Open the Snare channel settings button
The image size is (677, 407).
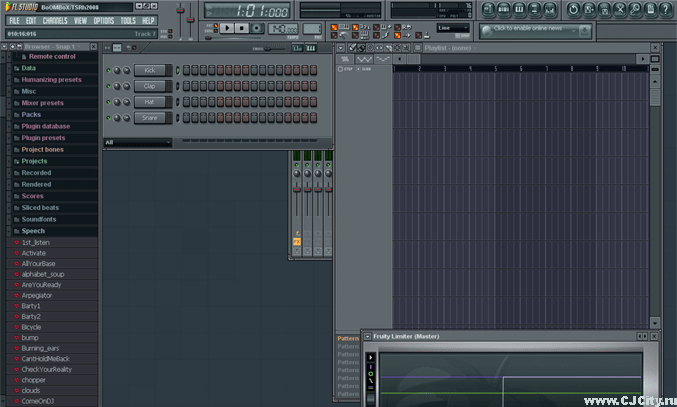(150, 118)
